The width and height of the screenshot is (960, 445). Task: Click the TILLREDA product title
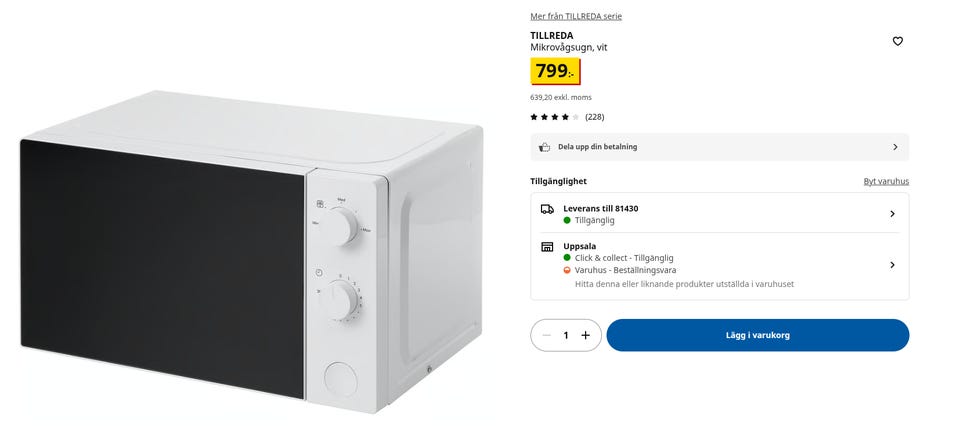[552, 36]
